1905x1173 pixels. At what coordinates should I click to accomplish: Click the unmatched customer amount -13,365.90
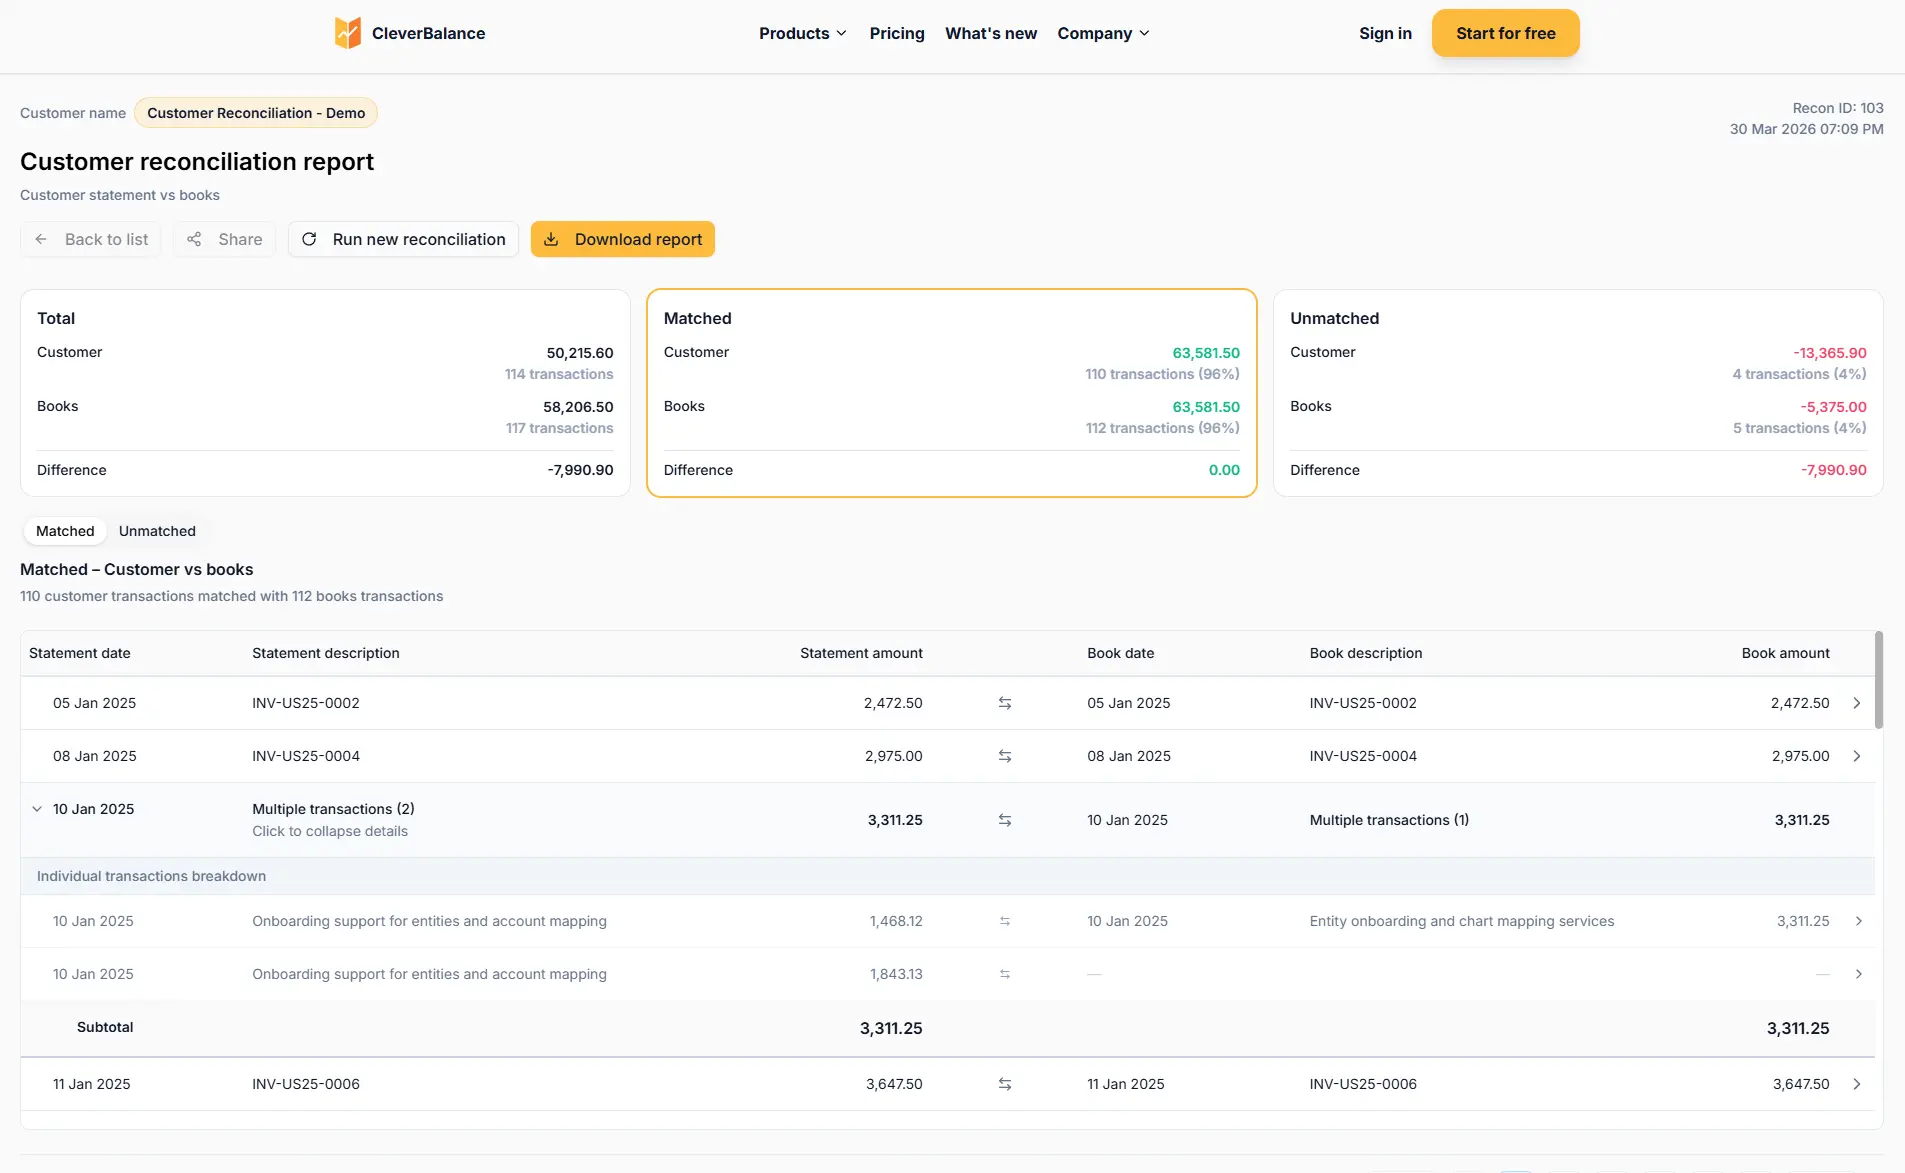coord(1829,353)
